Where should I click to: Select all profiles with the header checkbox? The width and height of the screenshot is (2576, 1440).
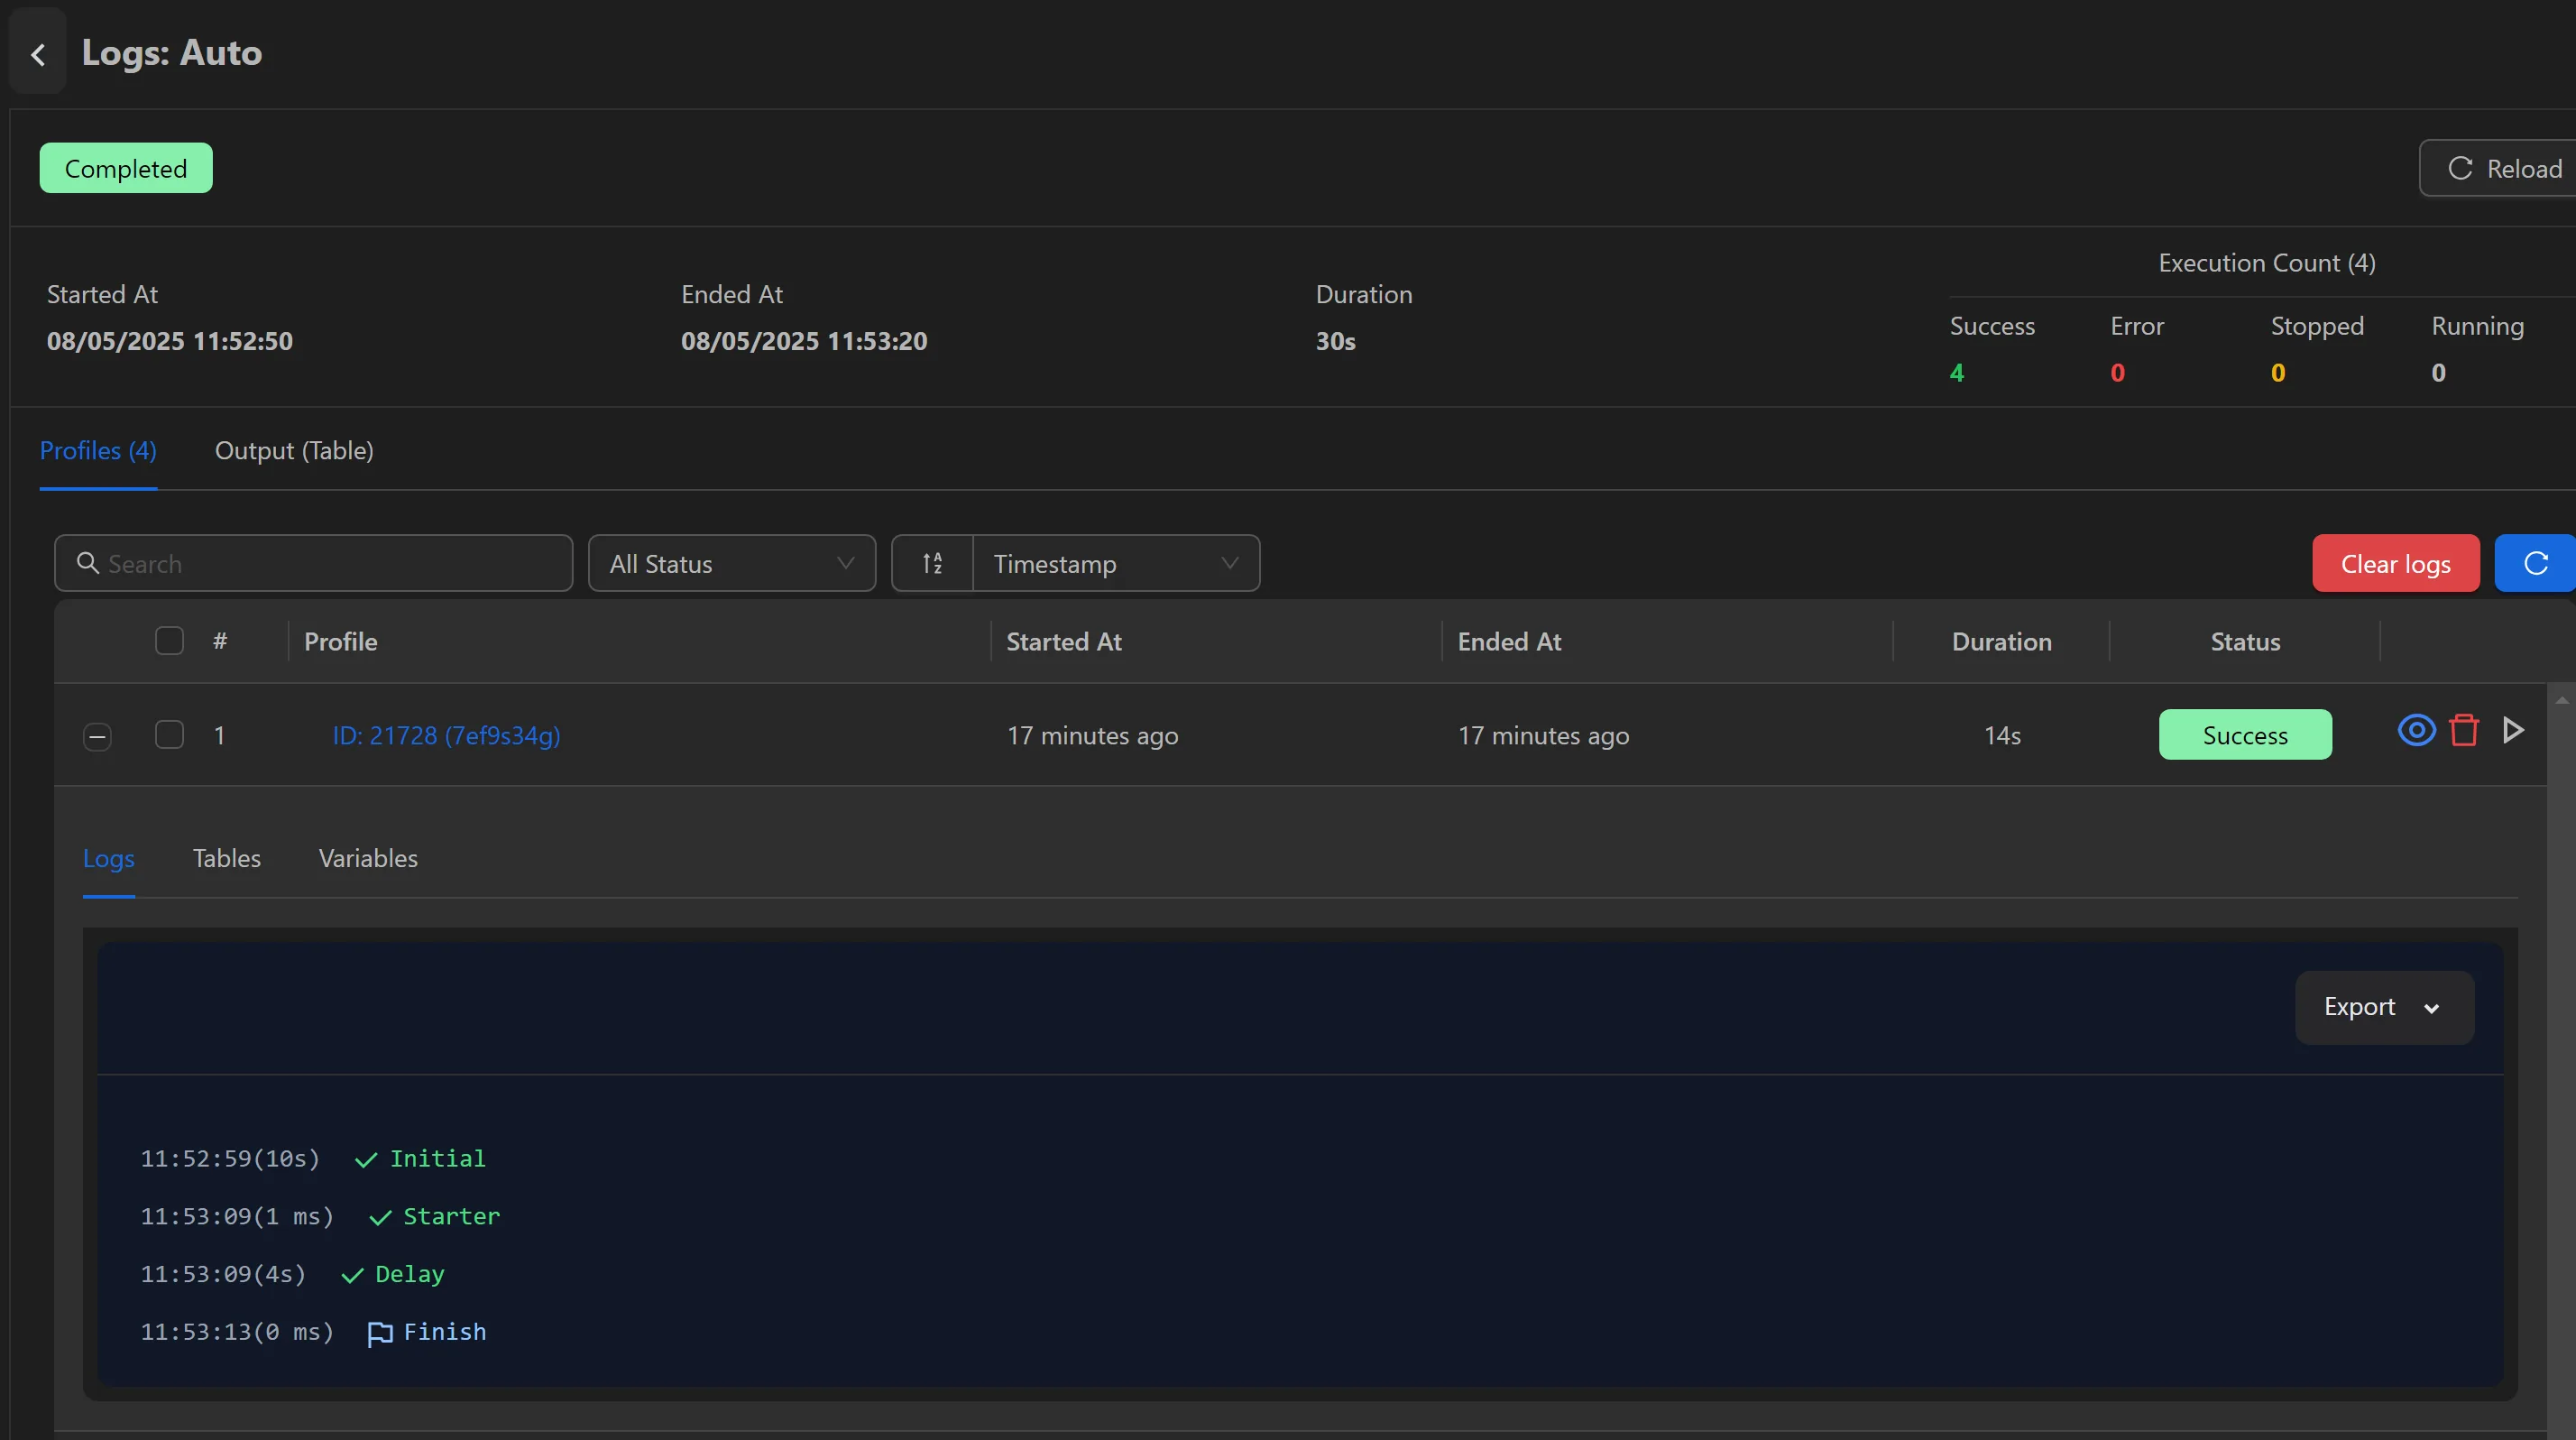(x=168, y=641)
